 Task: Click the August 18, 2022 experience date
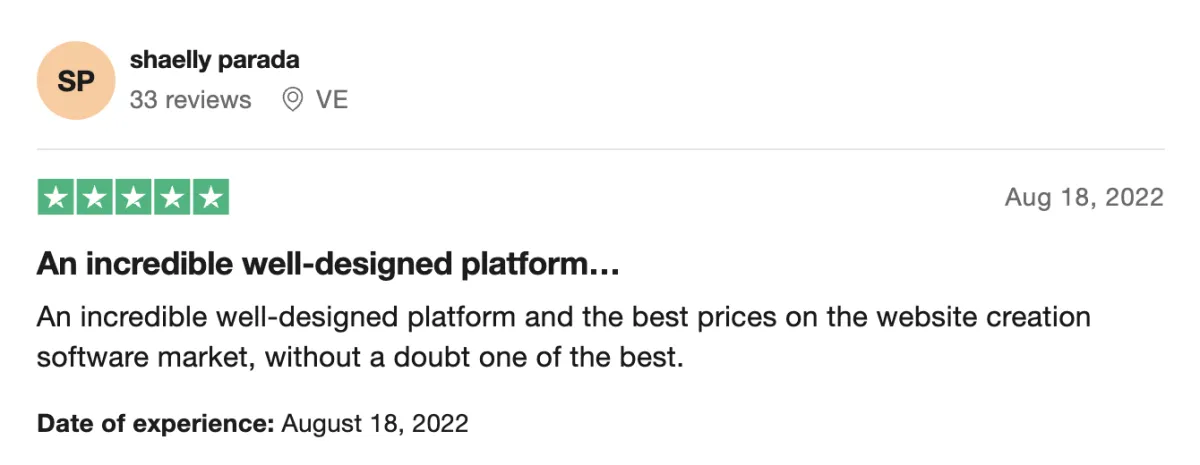(375, 423)
